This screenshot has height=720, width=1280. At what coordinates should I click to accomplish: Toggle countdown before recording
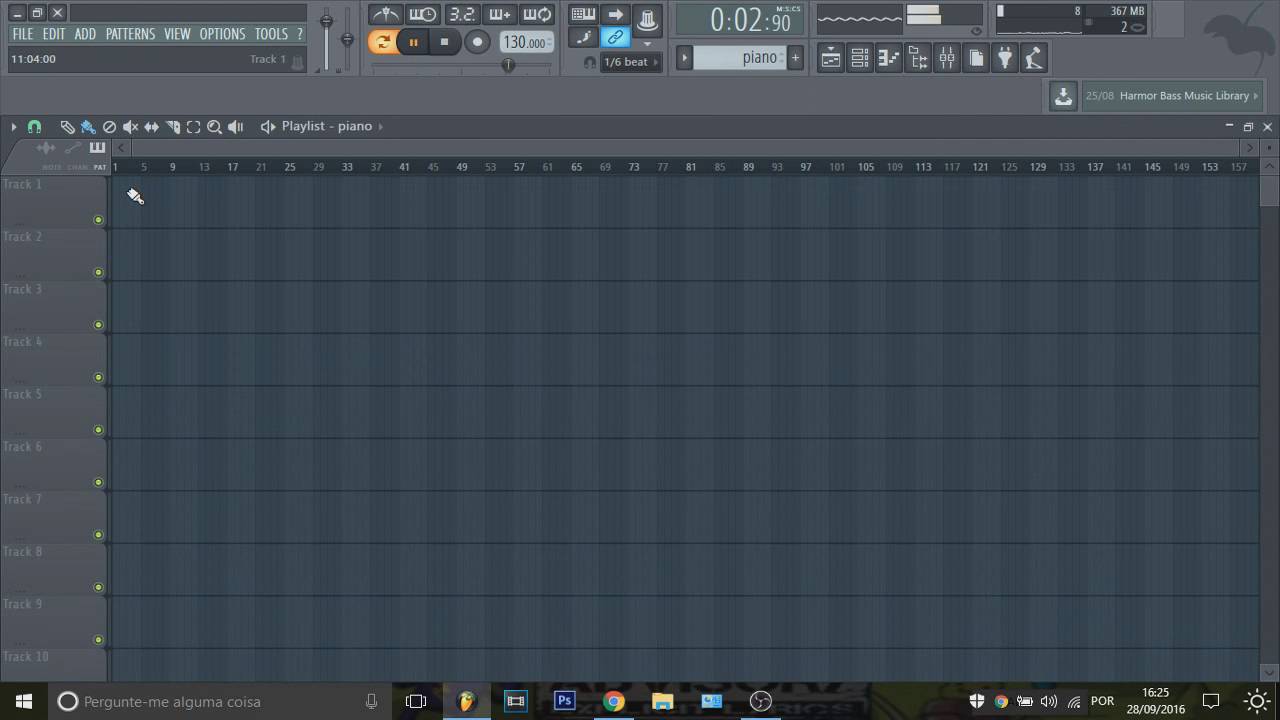tap(461, 14)
